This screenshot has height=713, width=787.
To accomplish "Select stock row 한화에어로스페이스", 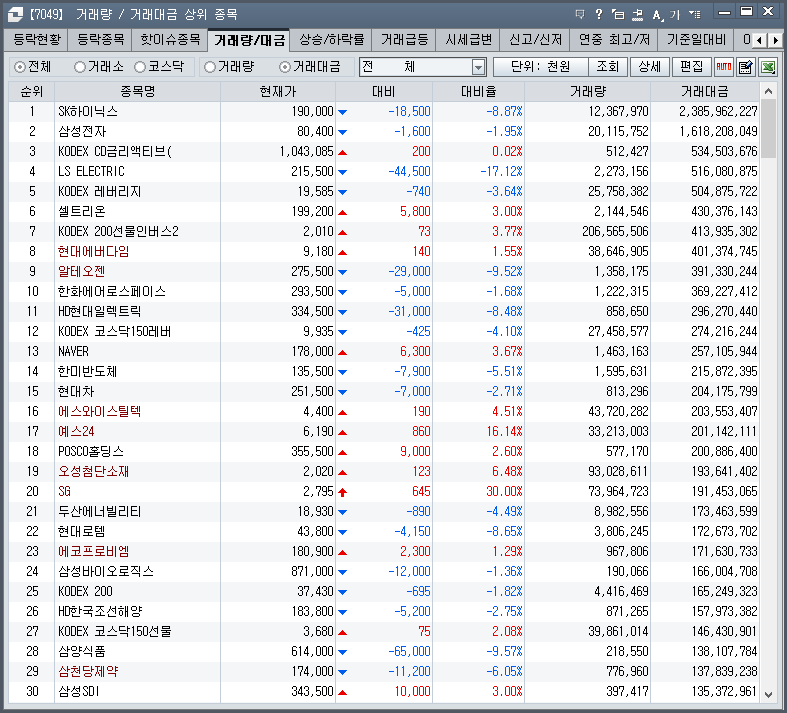I will point(383,292).
